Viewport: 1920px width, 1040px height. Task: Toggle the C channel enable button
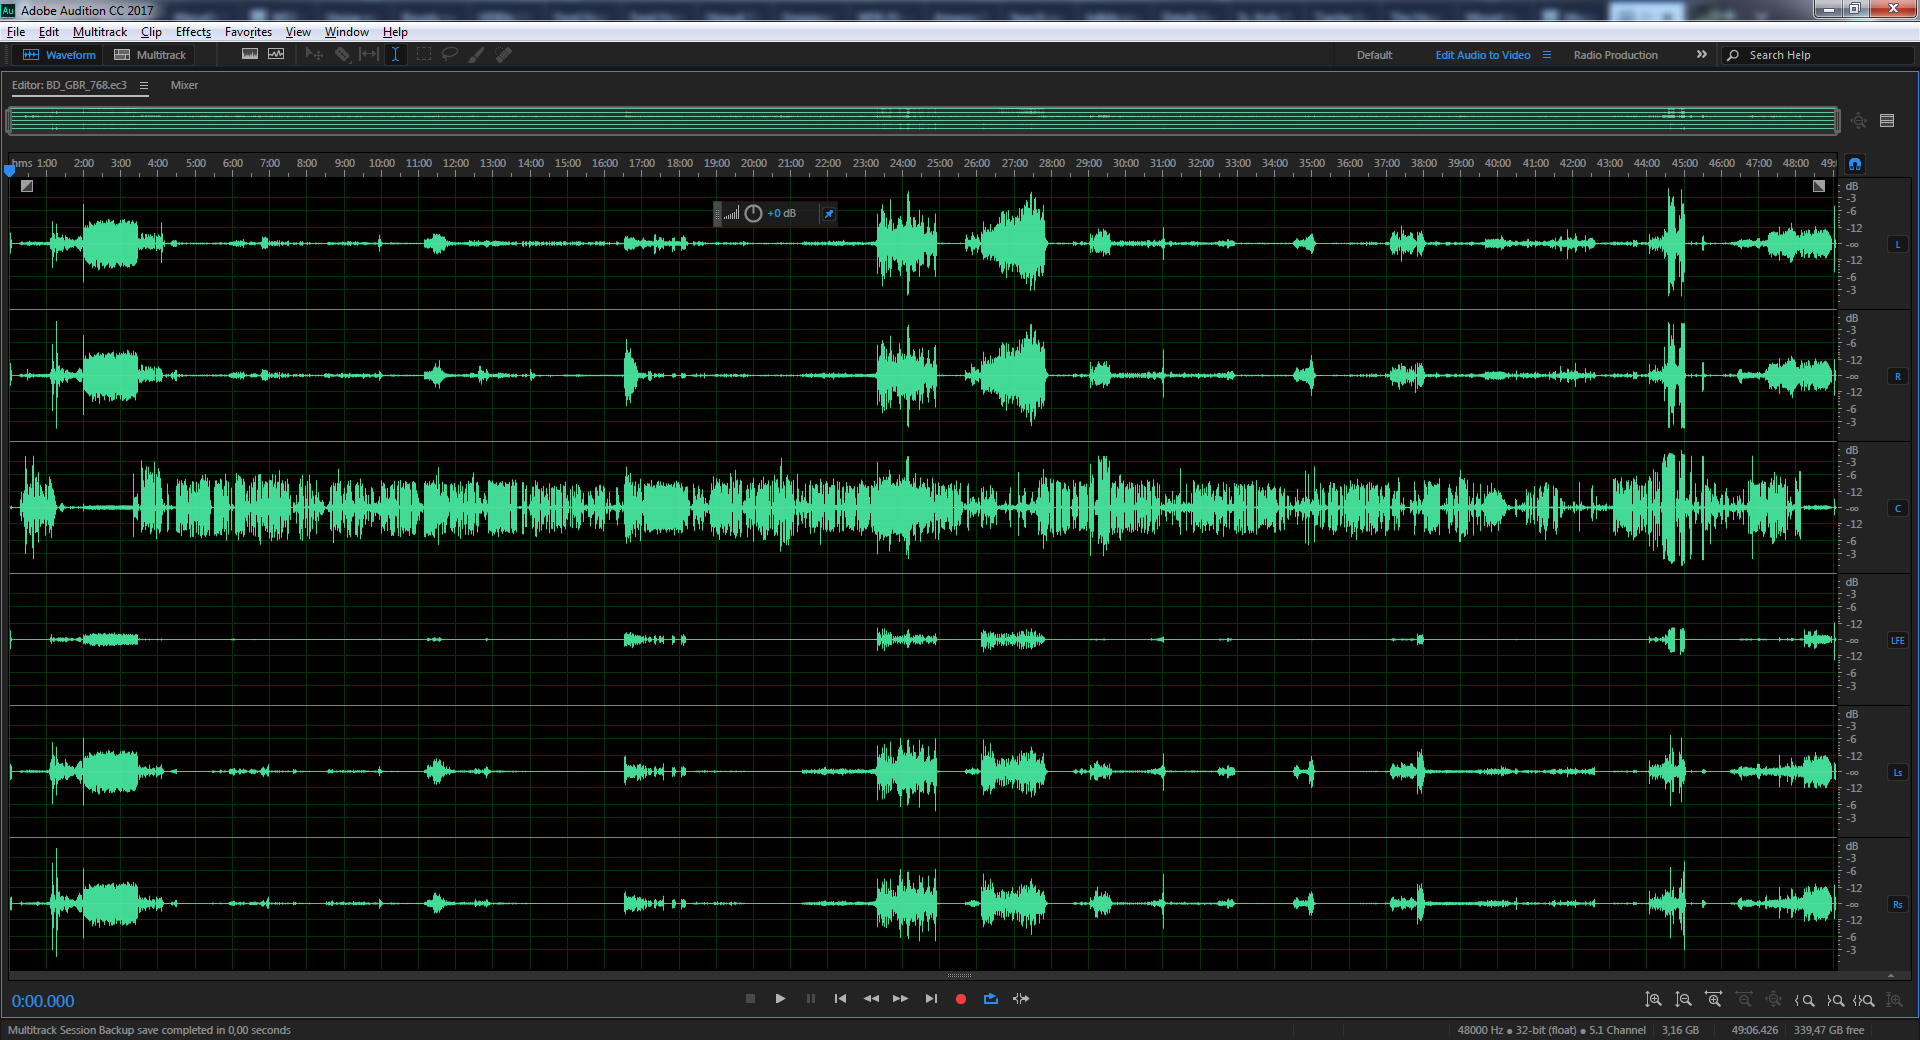tap(1897, 509)
